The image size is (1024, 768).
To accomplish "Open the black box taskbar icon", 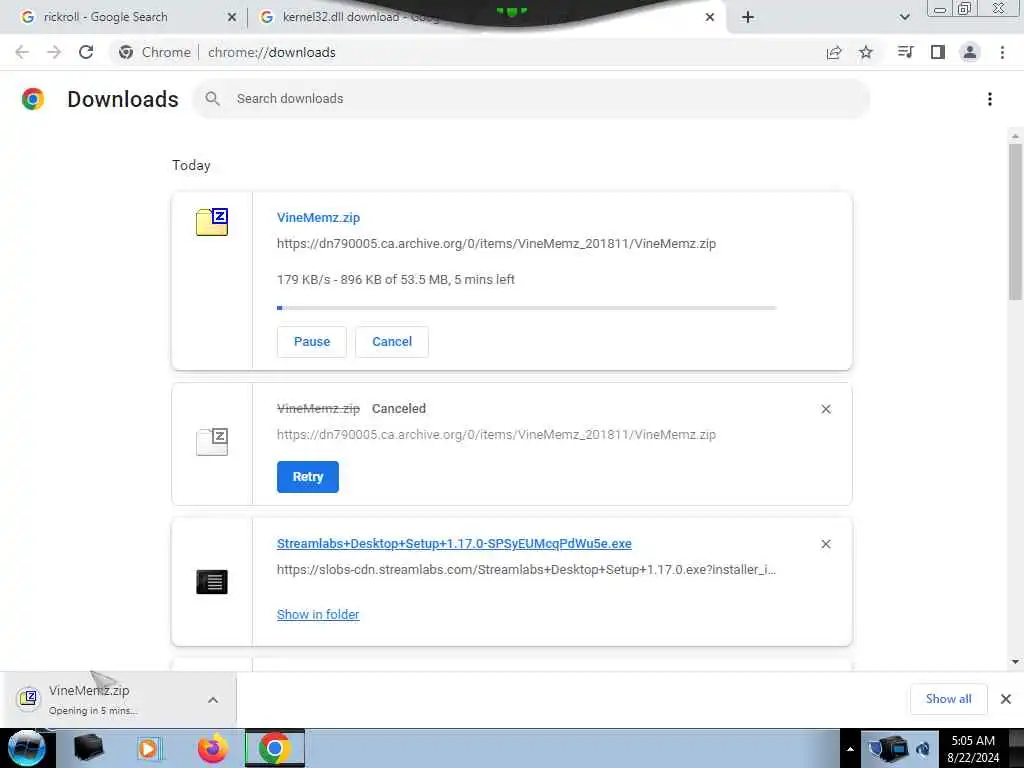I will pos(88,748).
